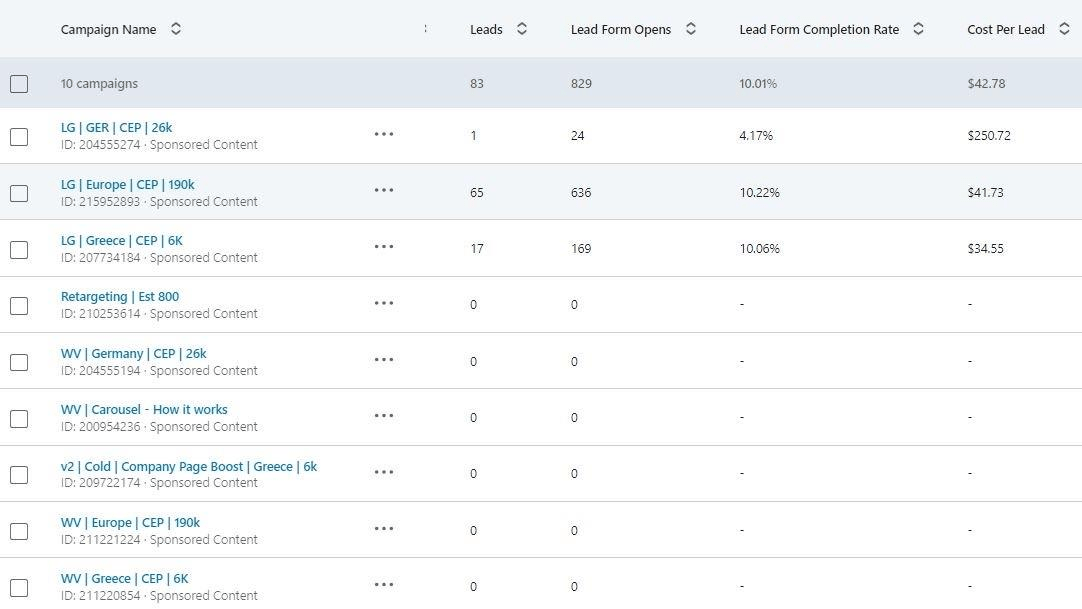Screen dimensions: 1082x609
Task: Open the more-options dots for Retargeting | Est 800
Action: [384, 303]
